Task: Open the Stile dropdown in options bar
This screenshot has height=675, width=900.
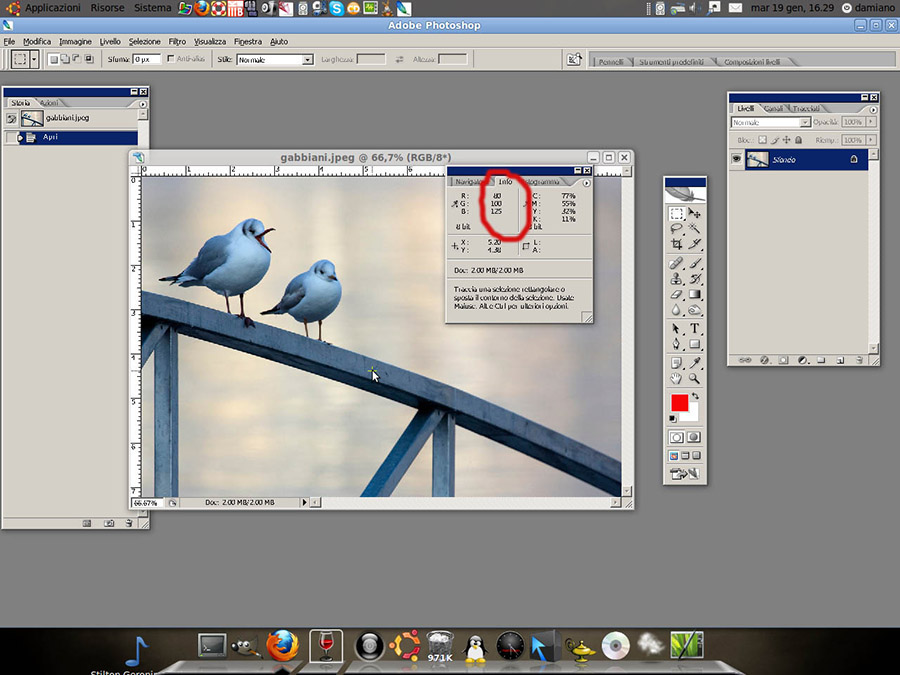Action: (x=308, y=59)
